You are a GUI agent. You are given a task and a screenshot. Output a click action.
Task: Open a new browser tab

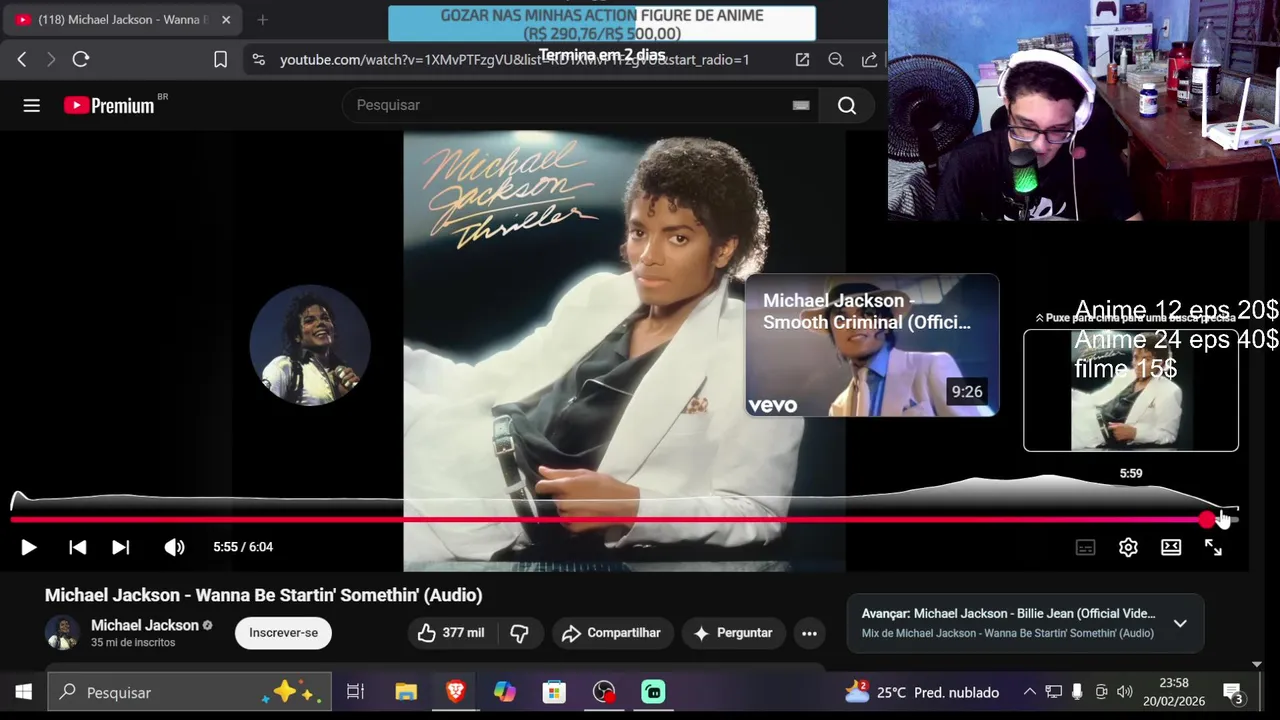[x=262, y=20]
